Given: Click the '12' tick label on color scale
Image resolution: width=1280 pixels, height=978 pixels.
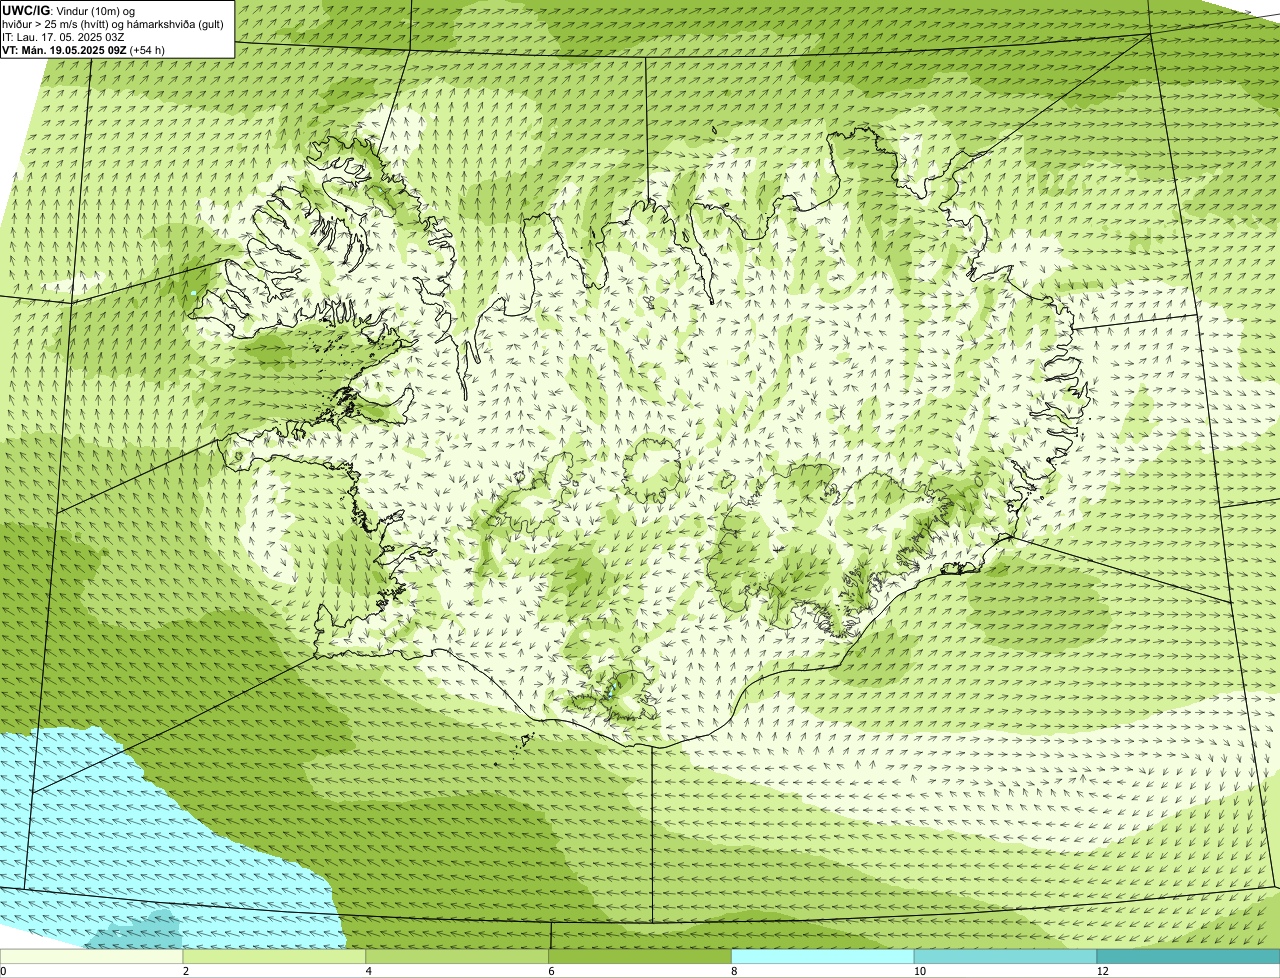Looking at the screenshot, I should point(1102,971).
